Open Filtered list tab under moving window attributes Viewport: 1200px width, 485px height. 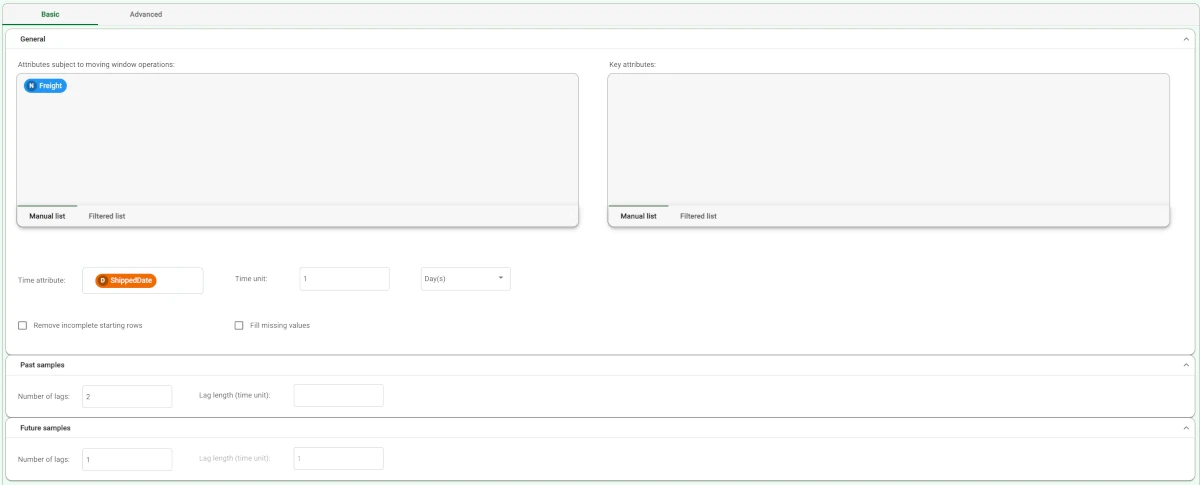tap(107, 216)
